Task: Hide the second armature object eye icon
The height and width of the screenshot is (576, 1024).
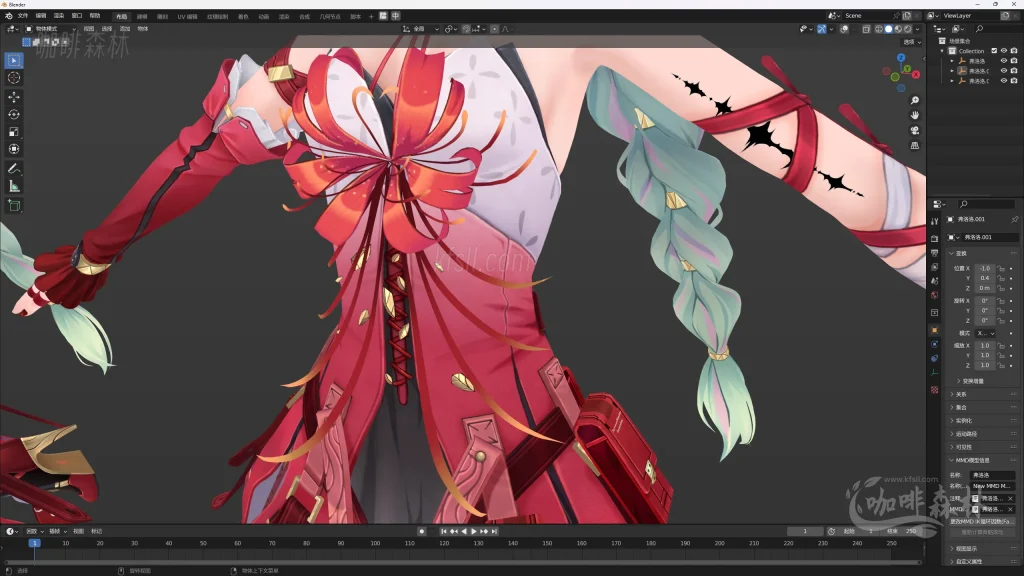Action: coord(1004,71)
